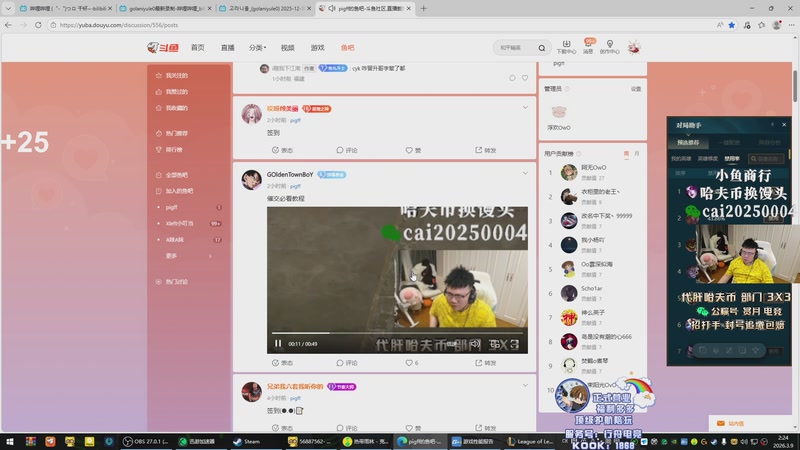This screenshot has width=800, height=450.
Task: Open GOldenTownBoY user avatar
Action: [x=252, y=180]
